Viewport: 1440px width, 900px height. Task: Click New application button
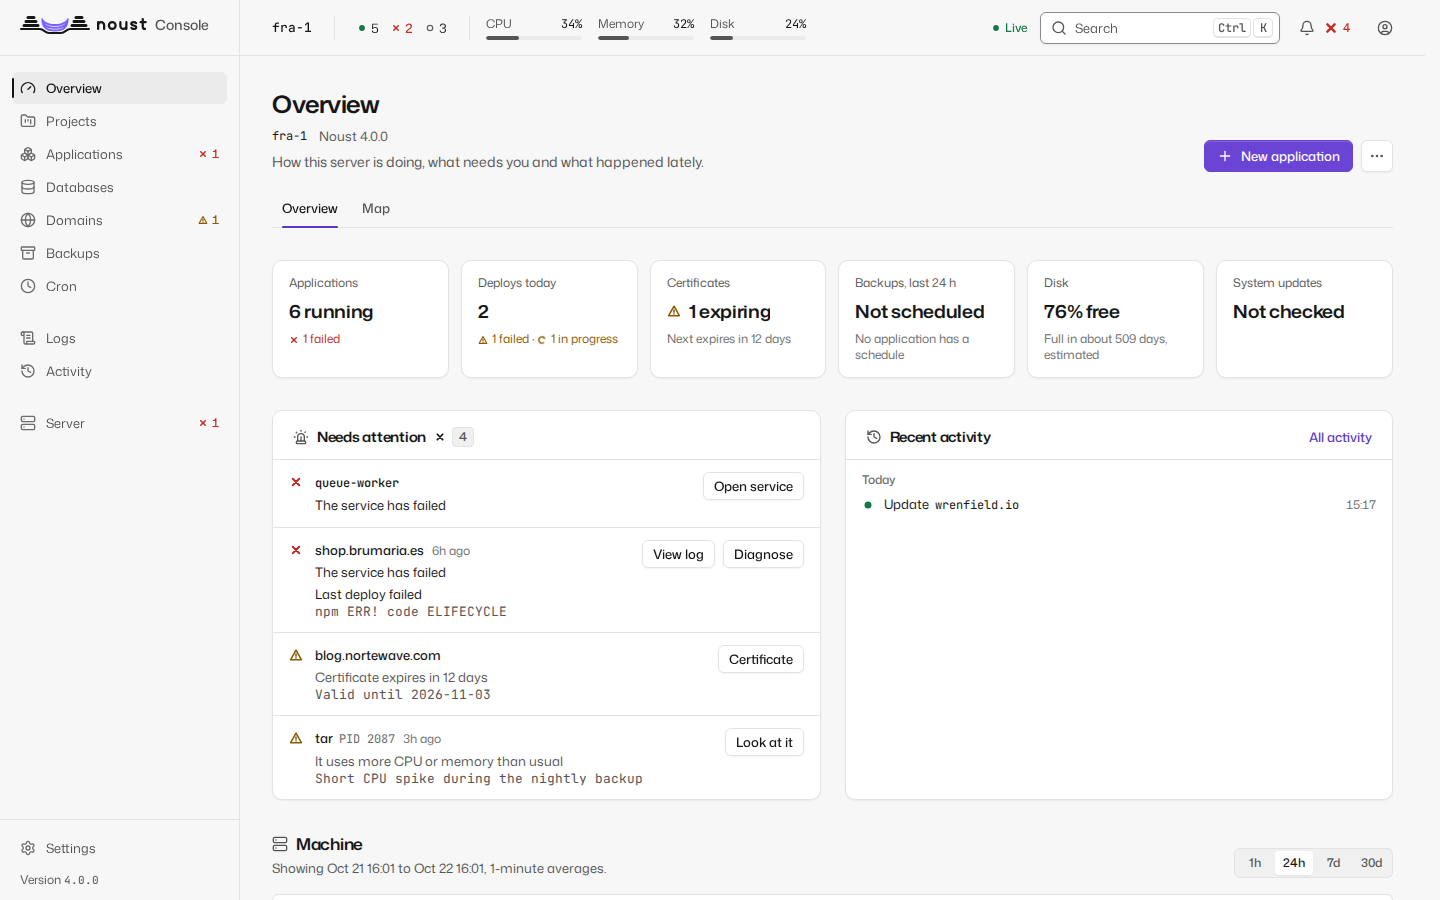coord(1278,156)
